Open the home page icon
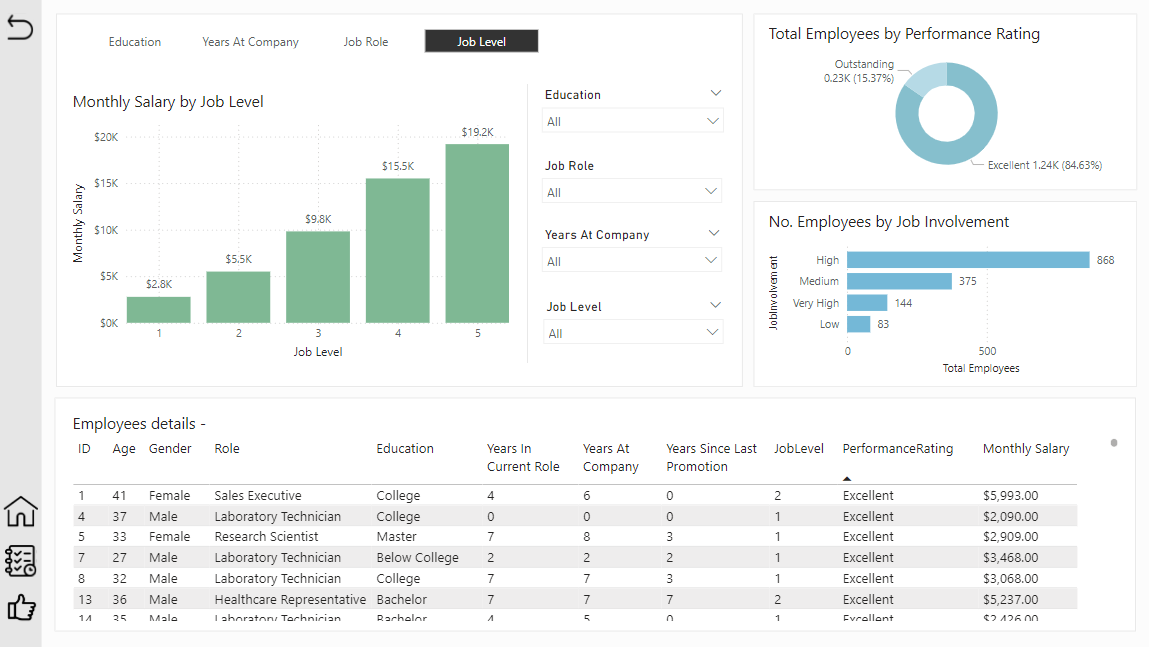This screenshot has width=1149, height=647. 20,511
